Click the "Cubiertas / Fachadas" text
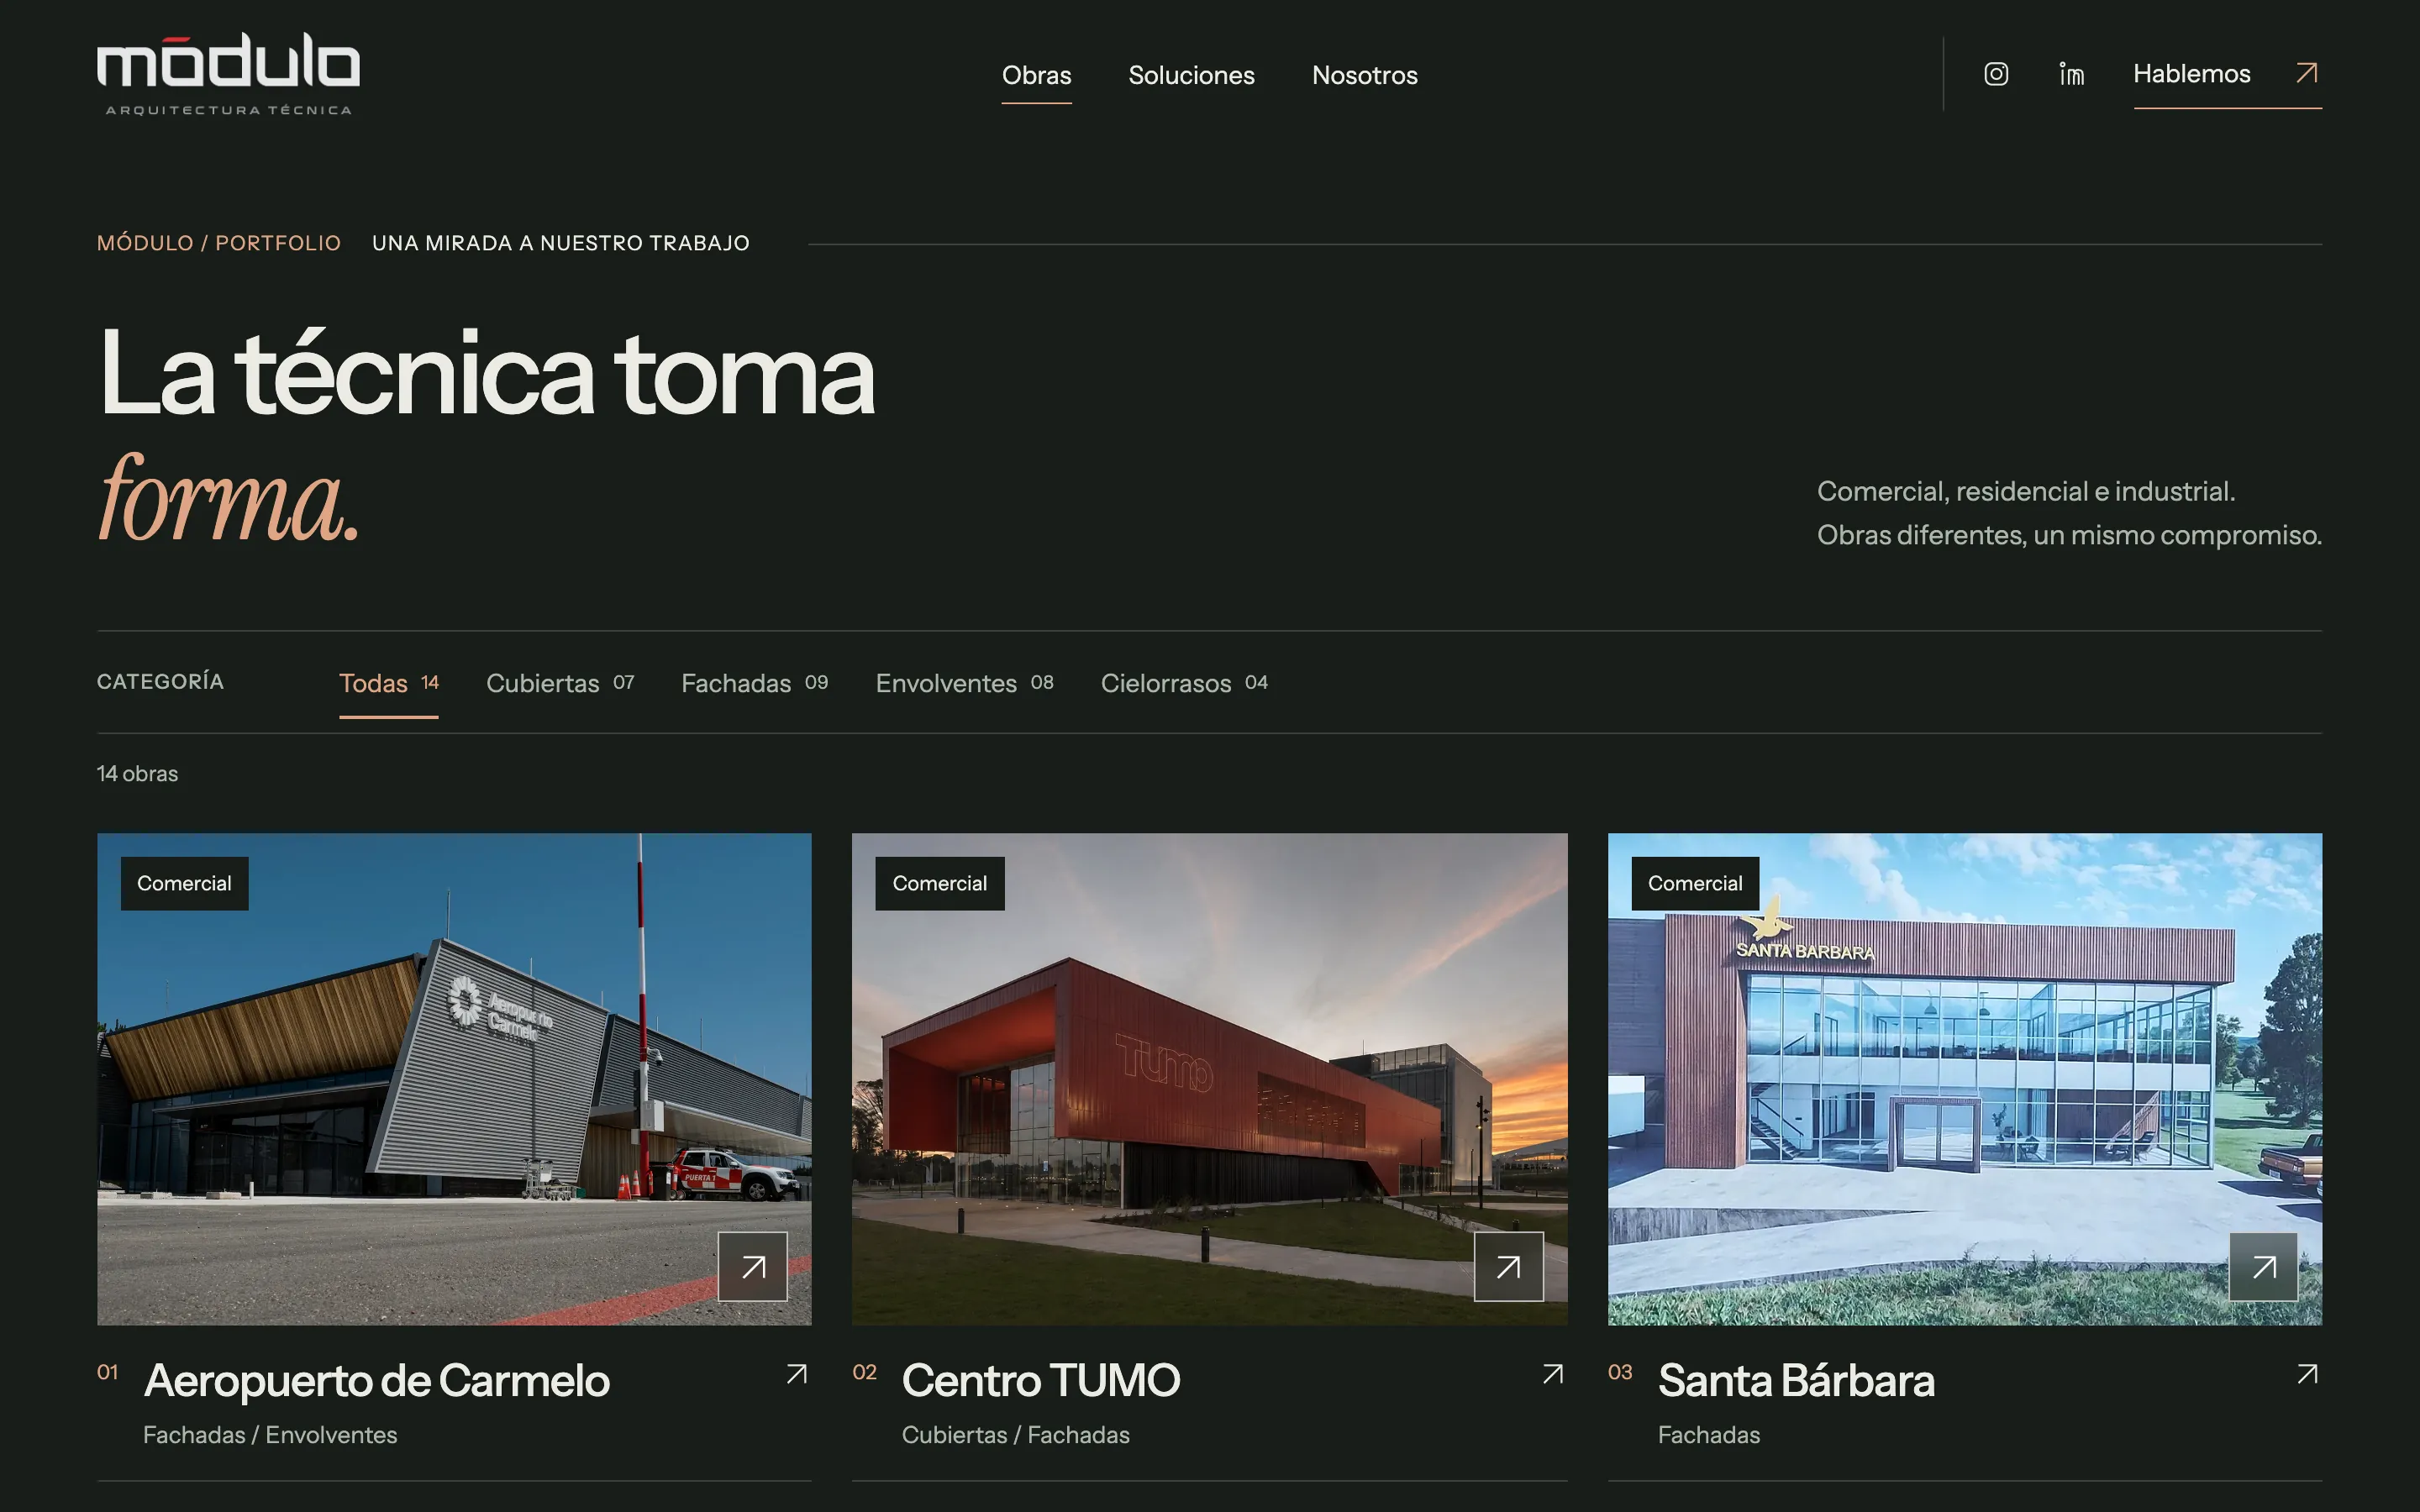Image resolution: width=2420 pixels, height=1512 pixels. pos(1016,1435)
